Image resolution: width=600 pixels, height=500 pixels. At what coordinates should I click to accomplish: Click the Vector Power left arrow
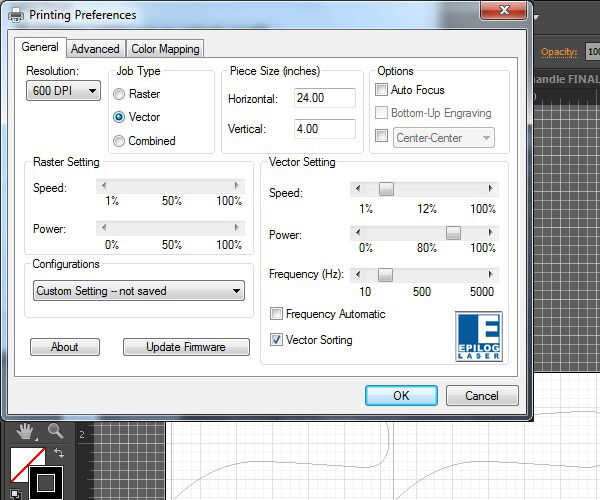point(358,232)
